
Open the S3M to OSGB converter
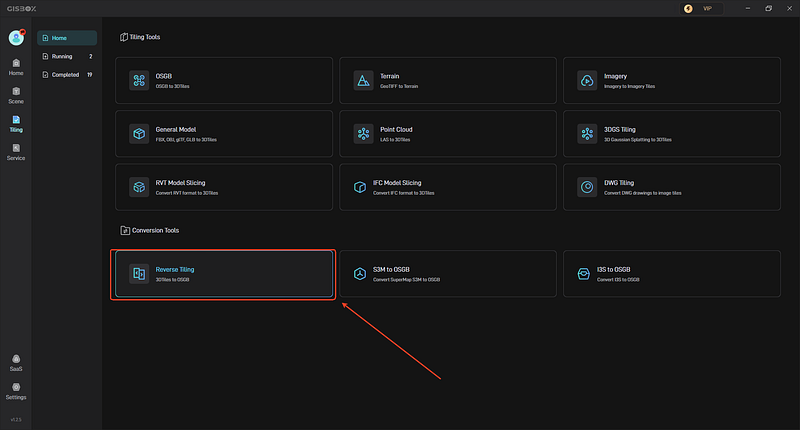coord(448,274)
